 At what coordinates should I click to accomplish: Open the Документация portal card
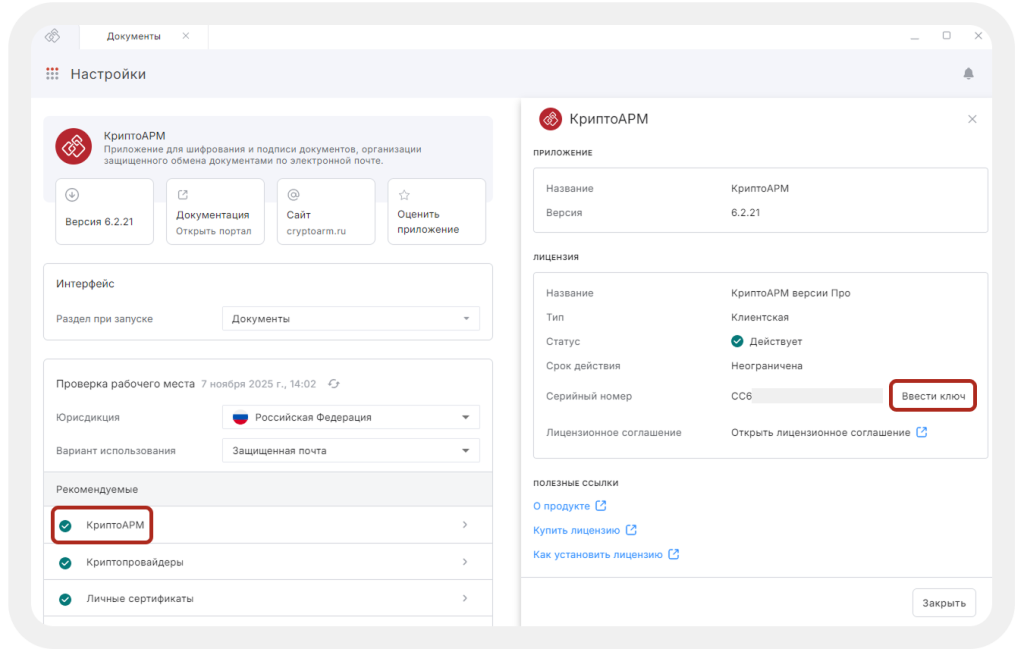[214, 212]
